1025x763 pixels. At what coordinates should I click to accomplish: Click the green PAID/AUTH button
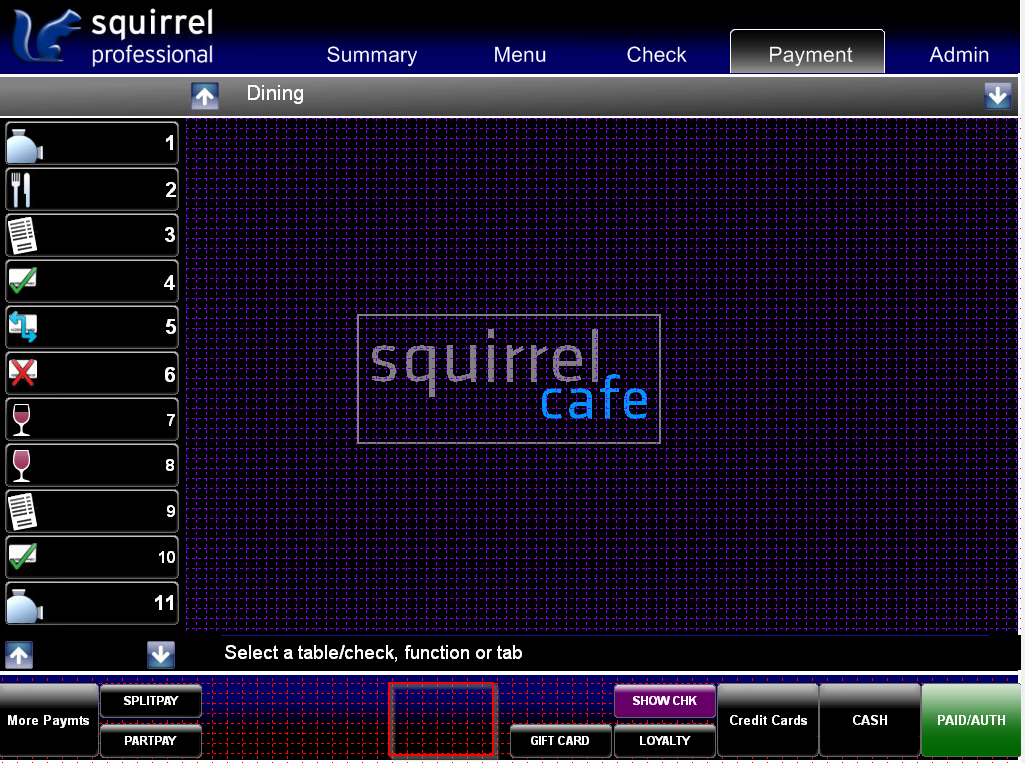click(x=971, y=720)
